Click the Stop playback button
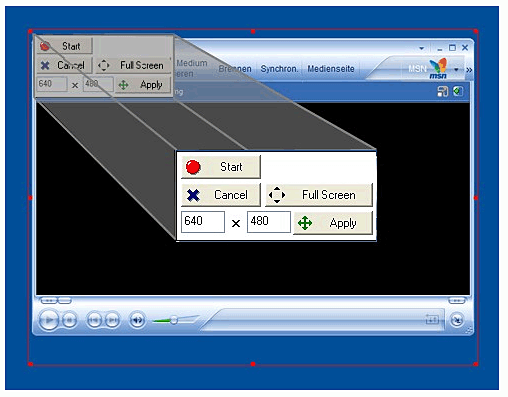The height and width of the screenshot is (397, 508). (69, 320)
